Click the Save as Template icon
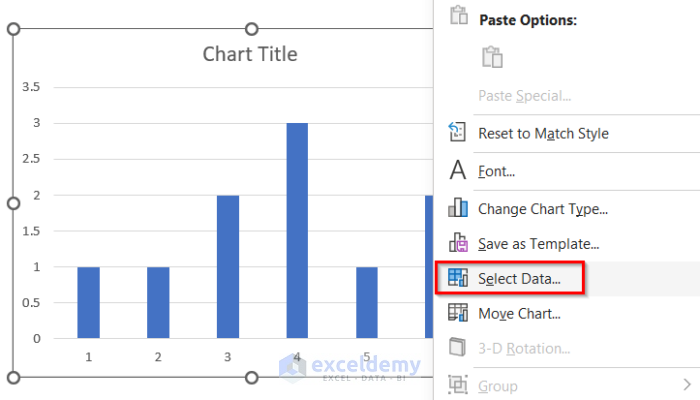This screenshot has height=400, width=700. pyautogui.click(x=458, y=243)
